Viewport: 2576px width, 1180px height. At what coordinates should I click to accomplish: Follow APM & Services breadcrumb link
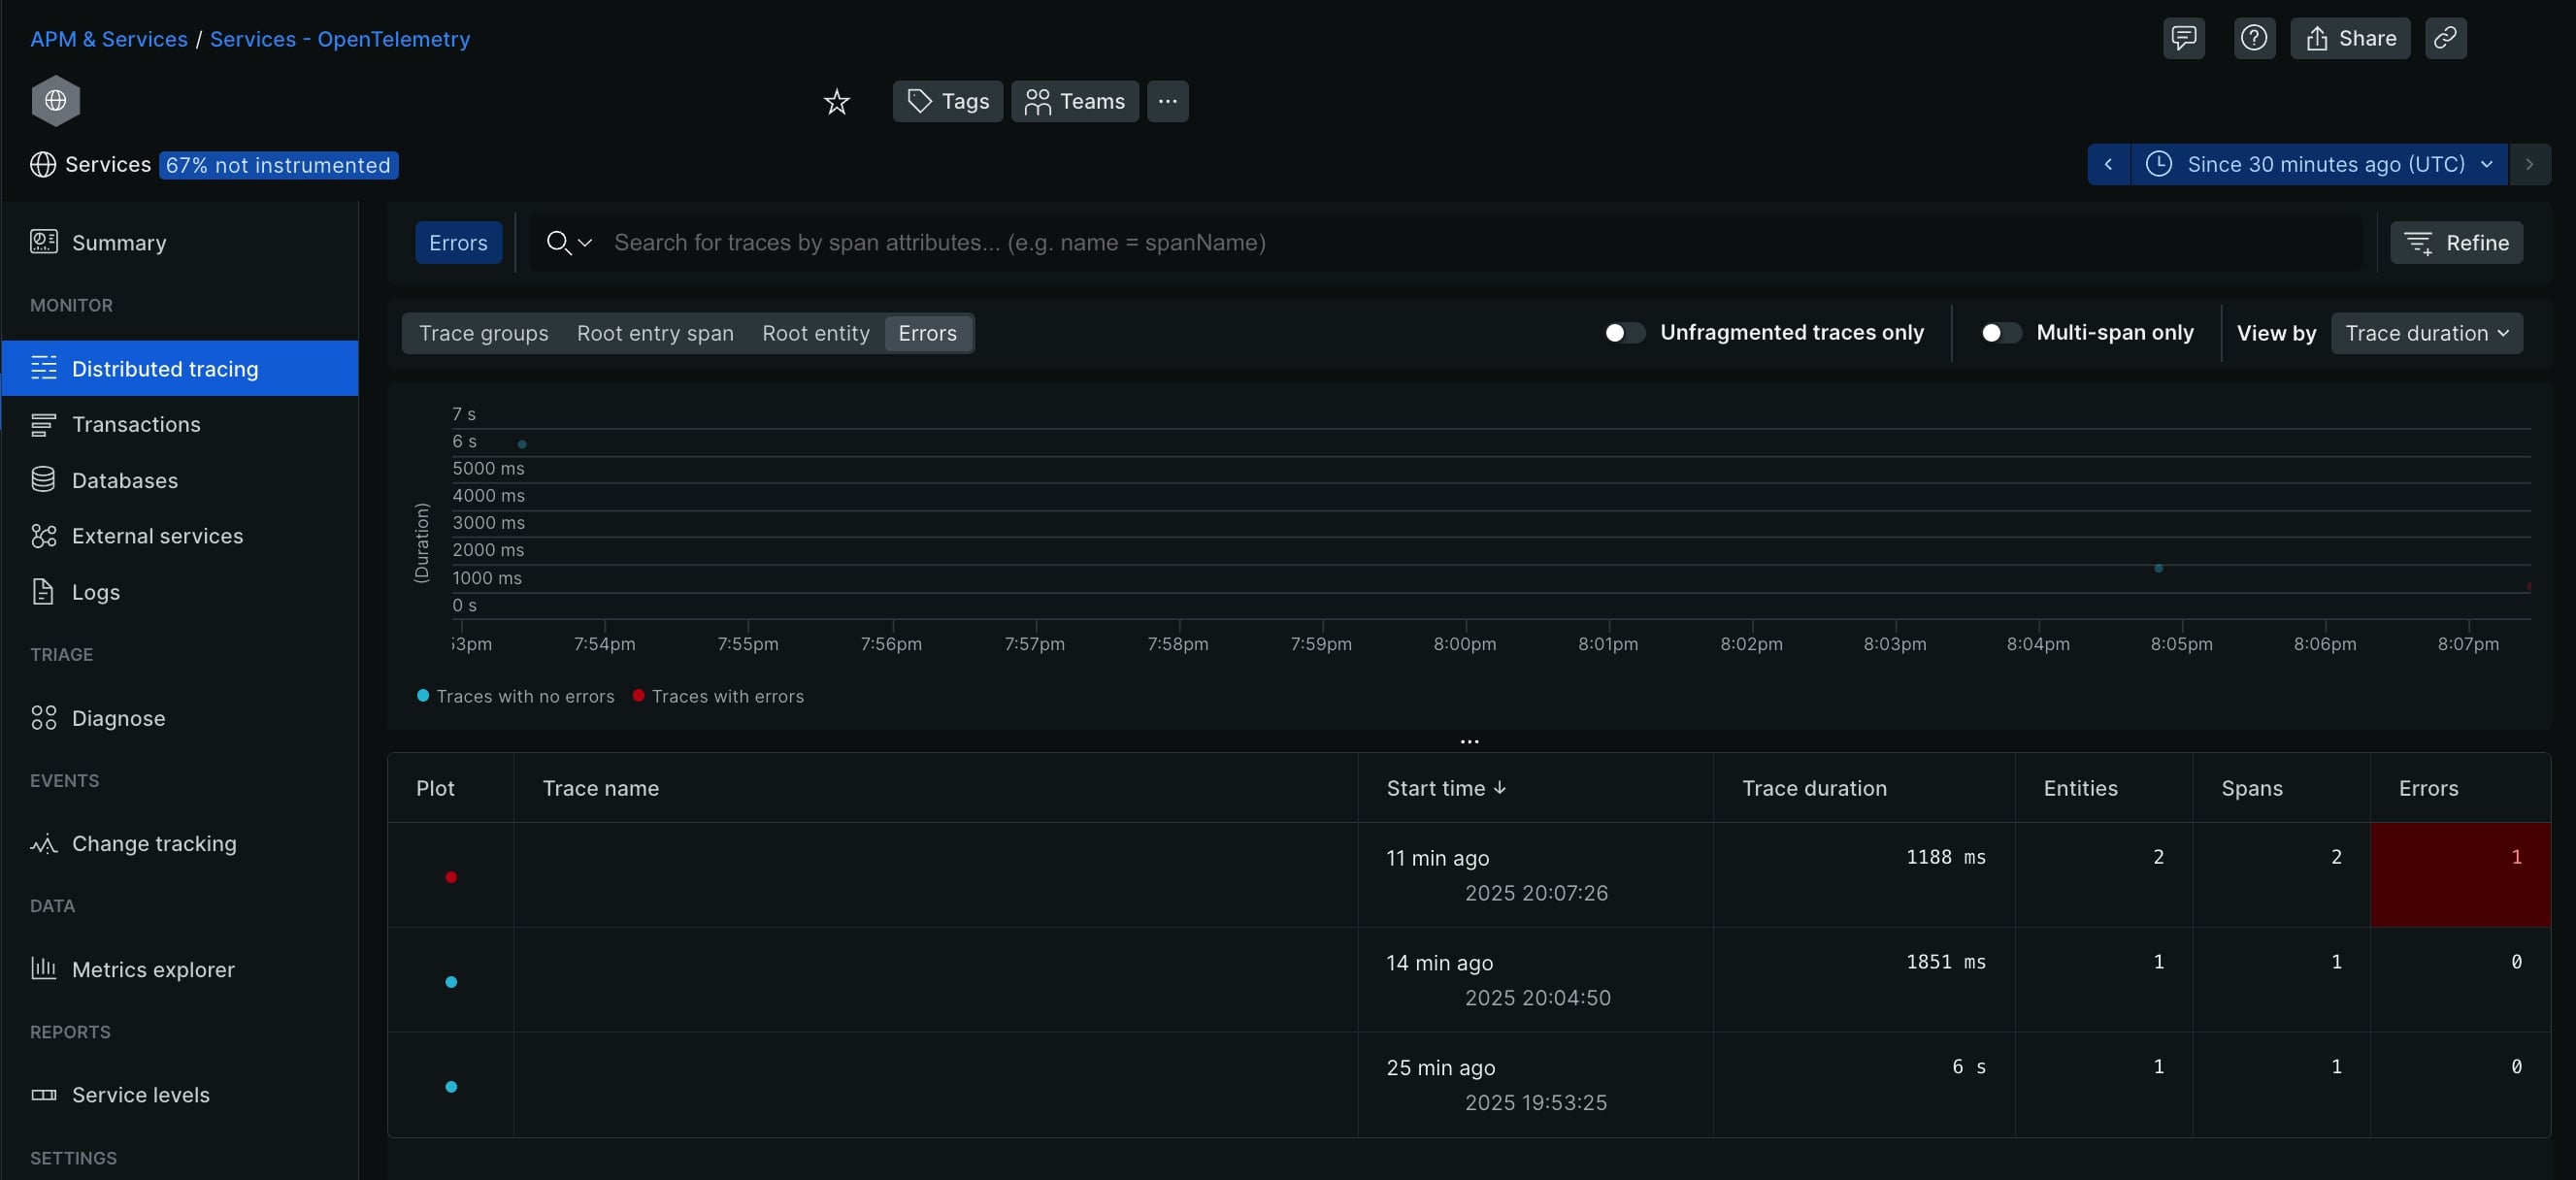[x=108, y=39]
